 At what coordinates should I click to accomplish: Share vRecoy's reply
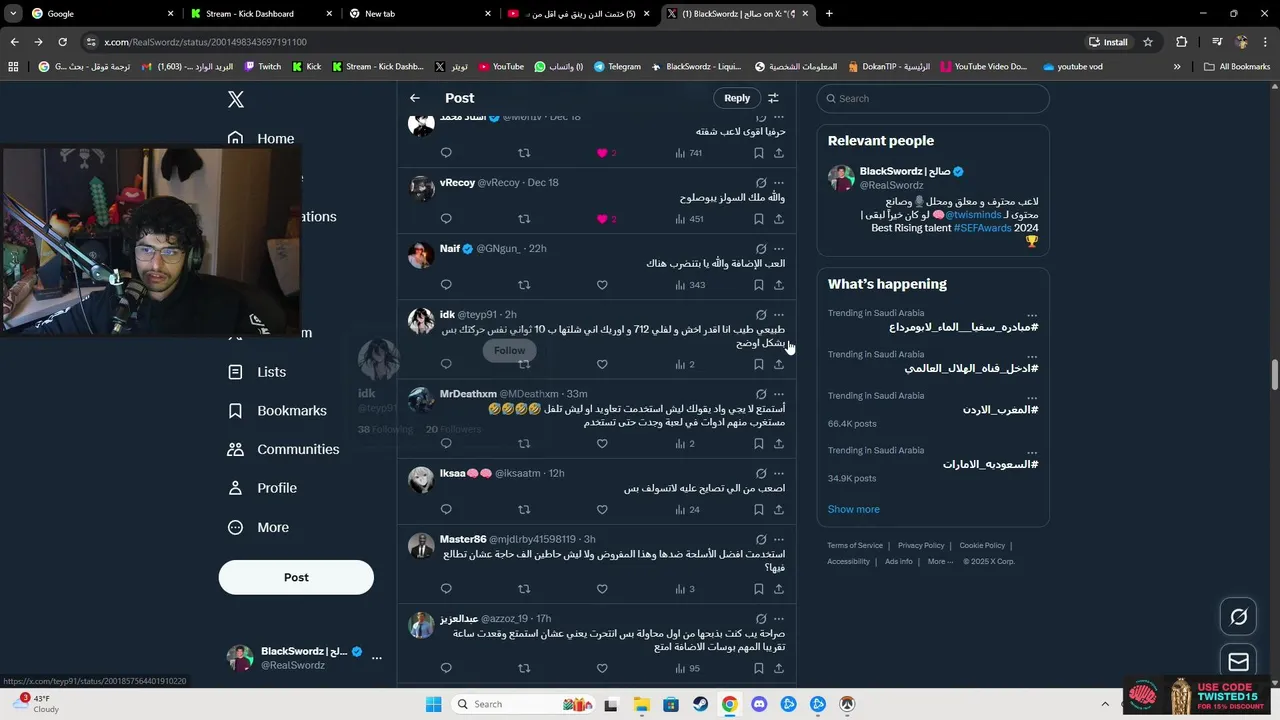click(779, 219)
